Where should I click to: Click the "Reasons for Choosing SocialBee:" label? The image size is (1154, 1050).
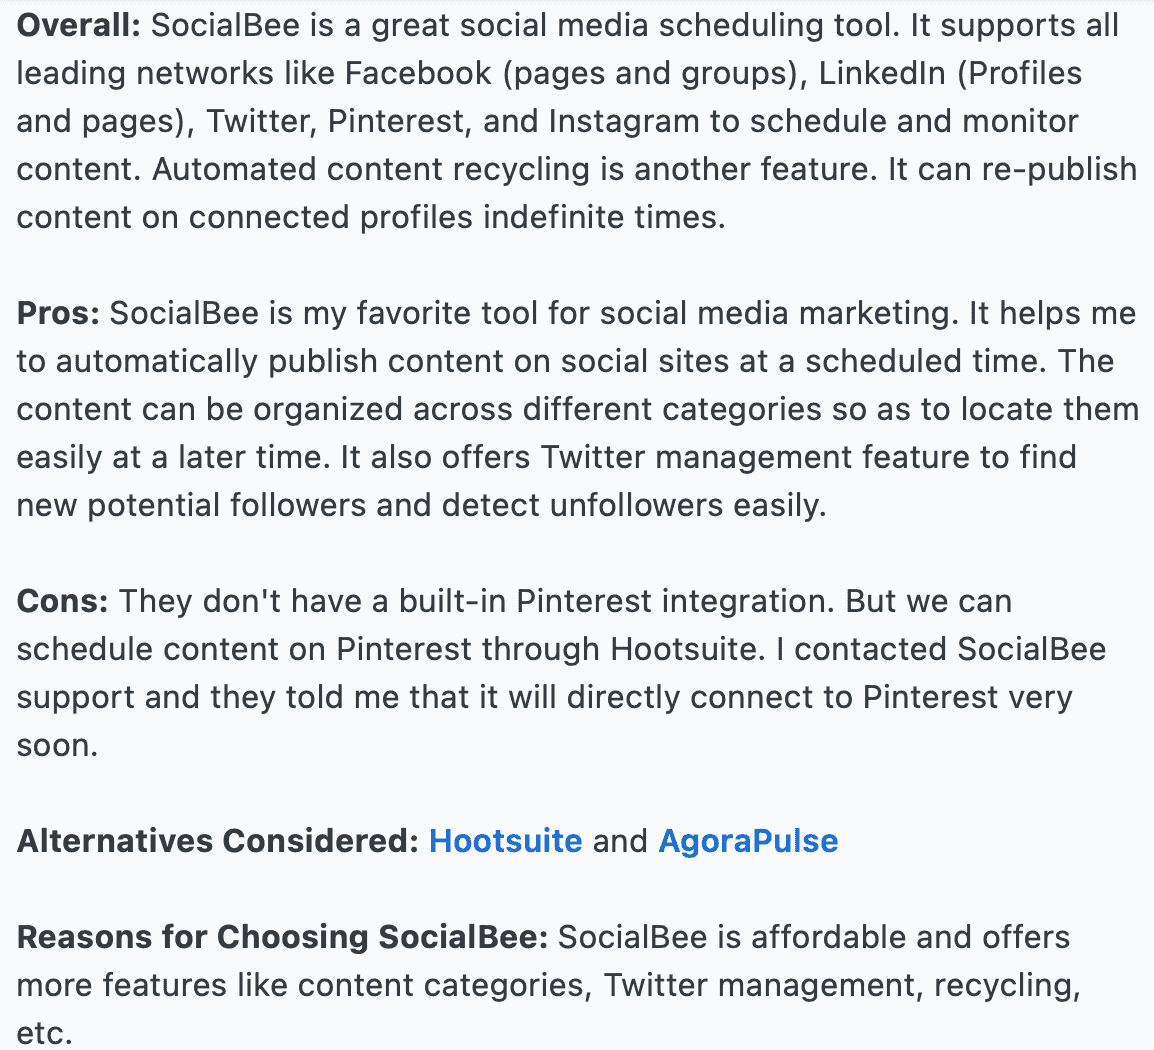[283, 937]
